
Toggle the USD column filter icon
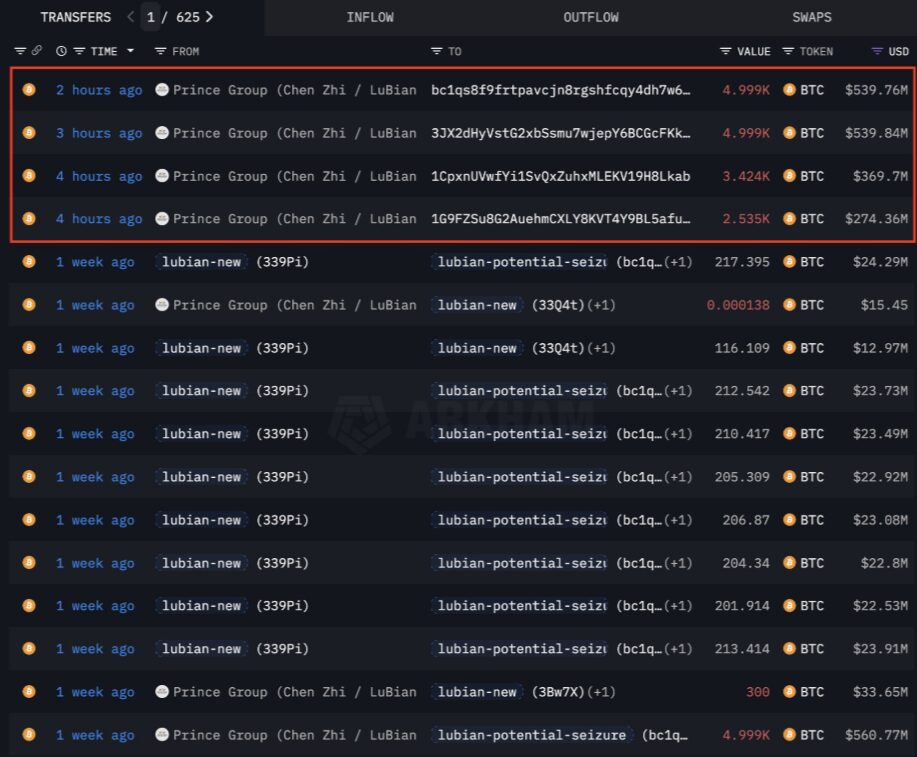(x=877, y=51)
